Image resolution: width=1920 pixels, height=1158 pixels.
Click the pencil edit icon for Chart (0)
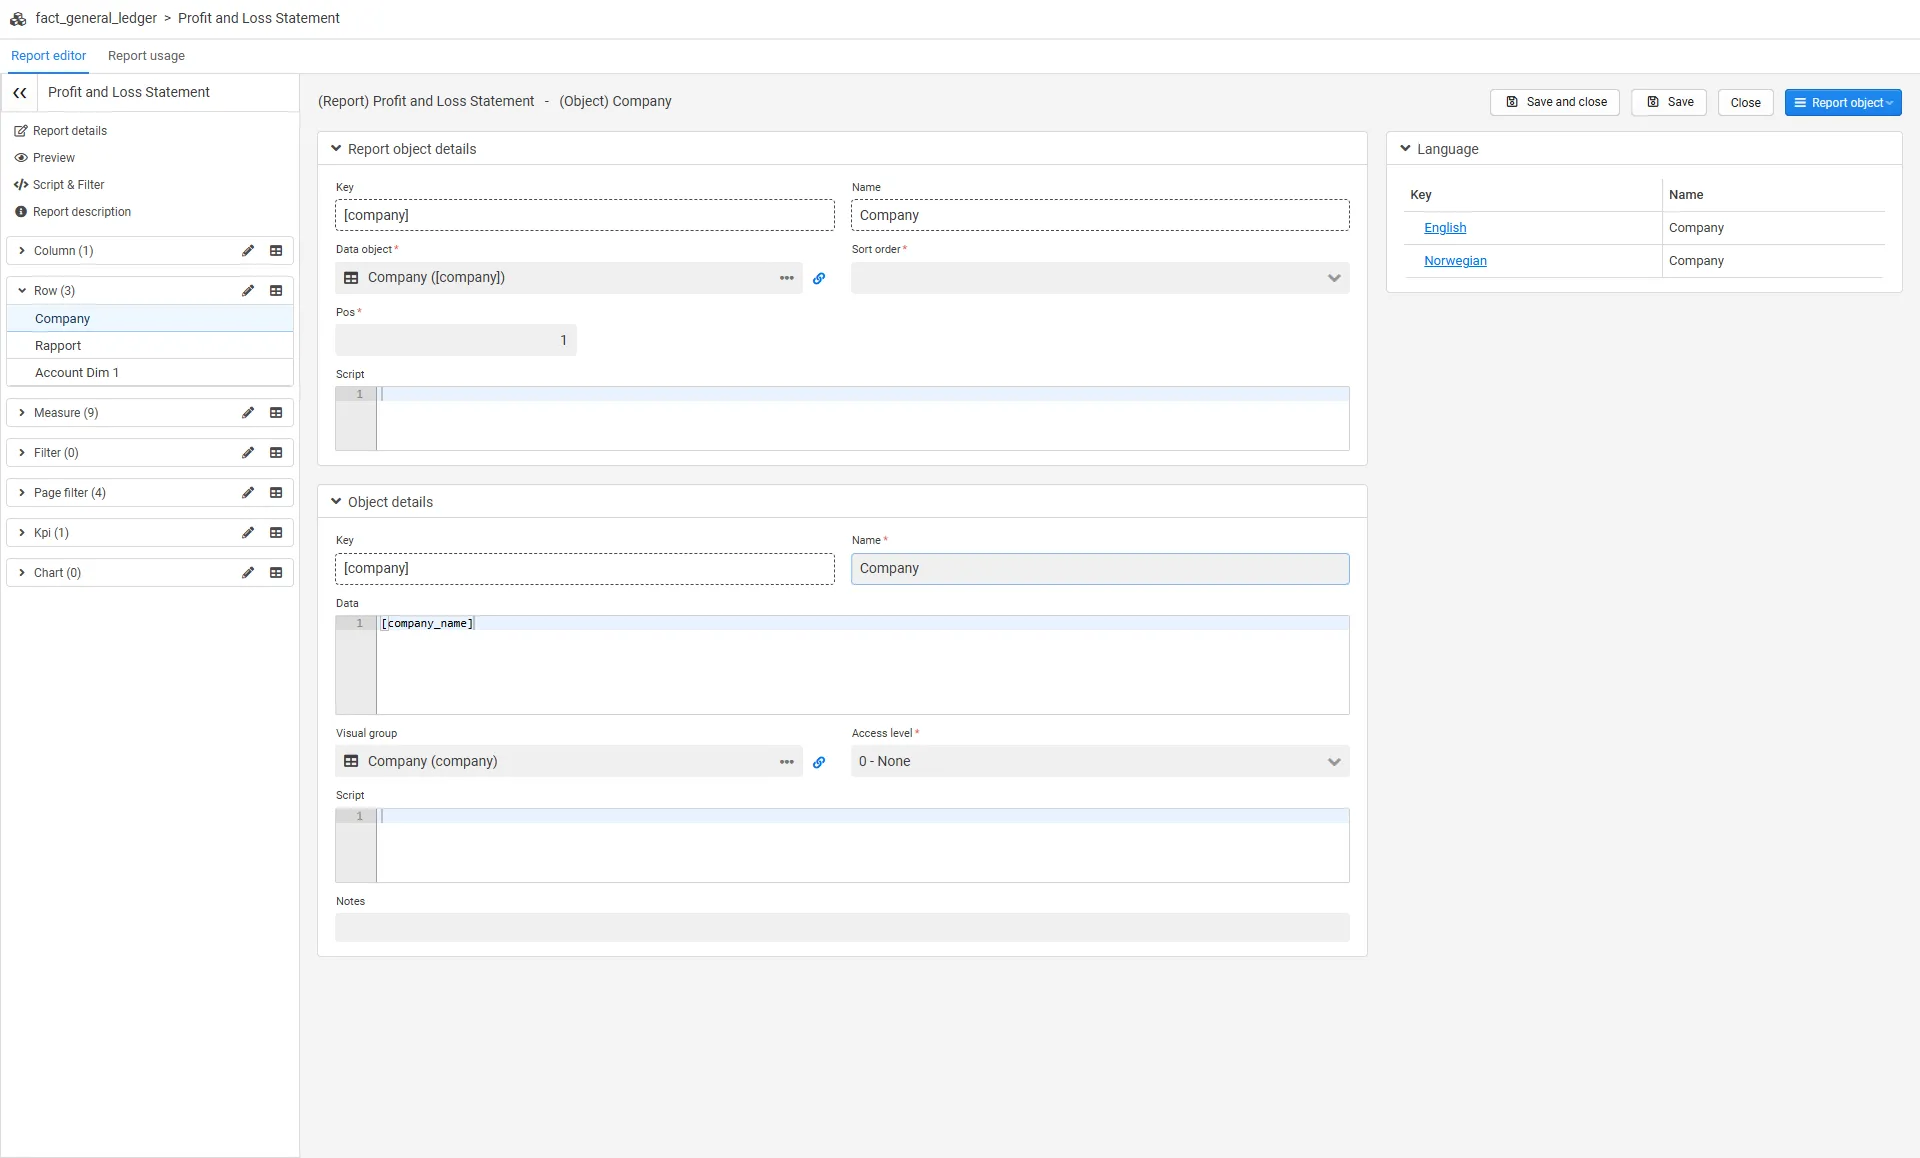click(248, 573)
